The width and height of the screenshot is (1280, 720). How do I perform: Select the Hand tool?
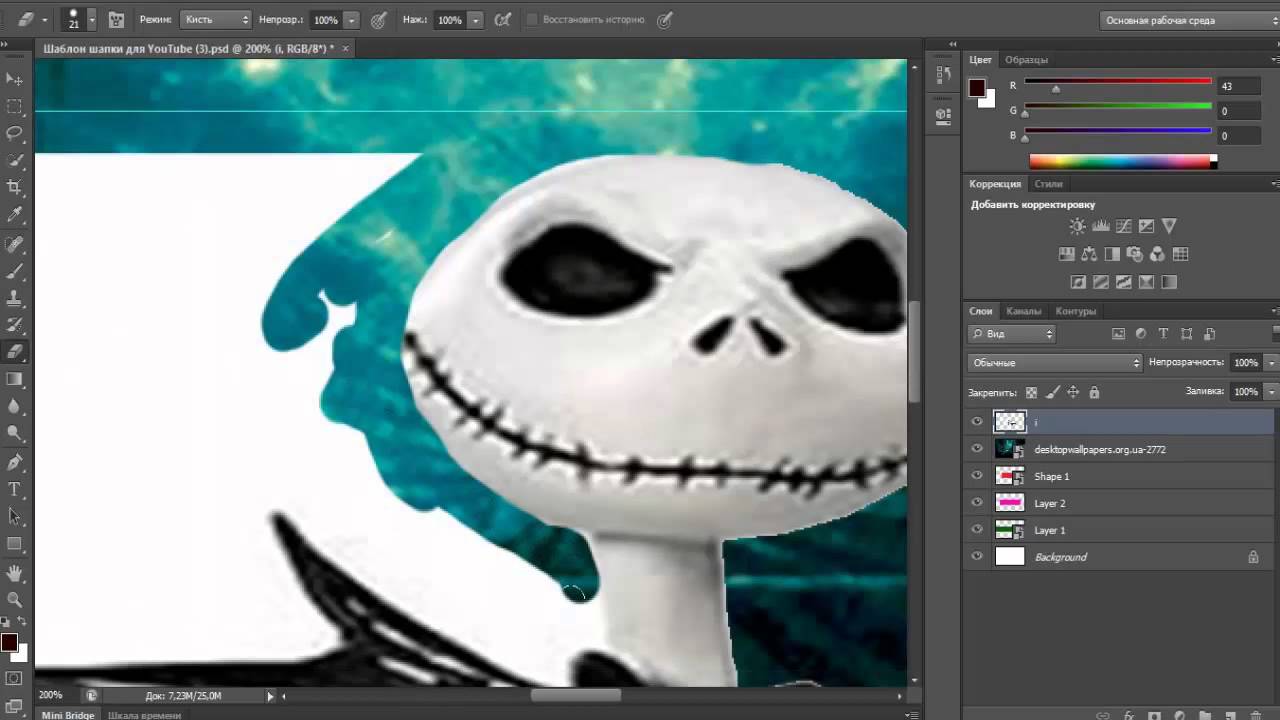pyautogui.click(x=14, y=573)
